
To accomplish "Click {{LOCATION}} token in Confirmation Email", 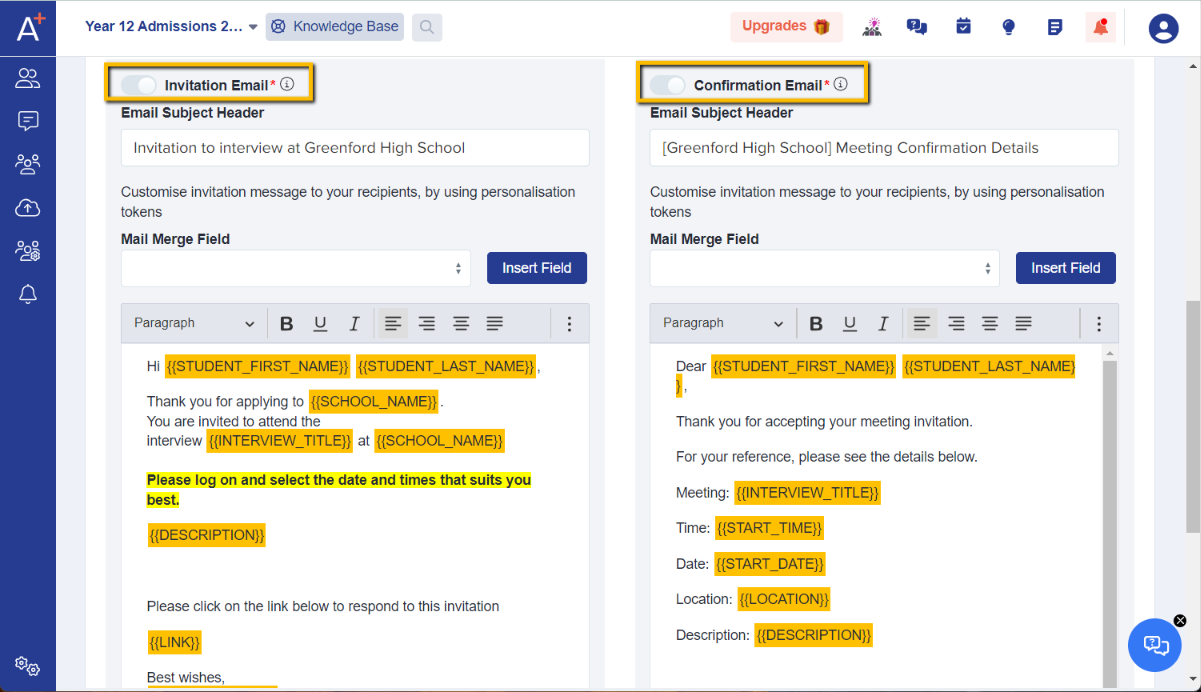I will point(784,599).
